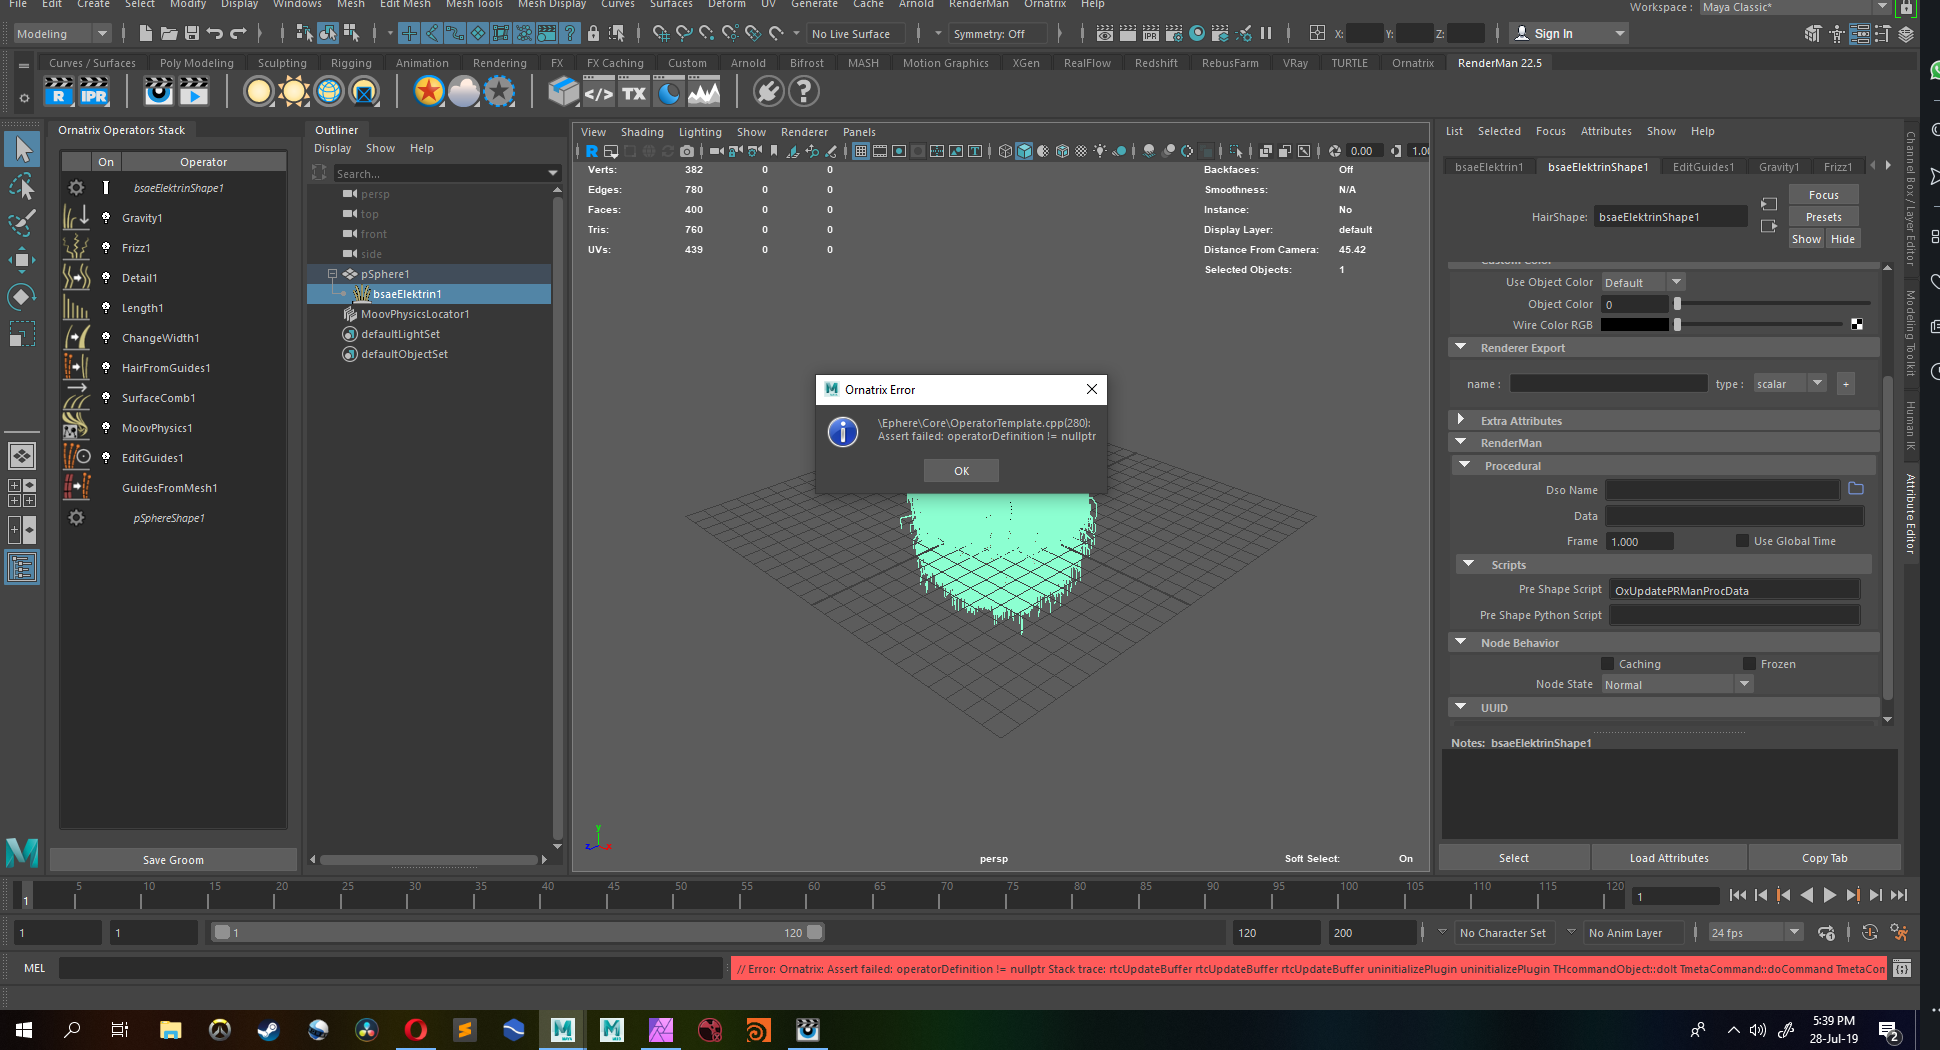Screen dimensions: 1940x1050
Task: Select the Frizz1 operator icon
Action: tap(76, 248)
